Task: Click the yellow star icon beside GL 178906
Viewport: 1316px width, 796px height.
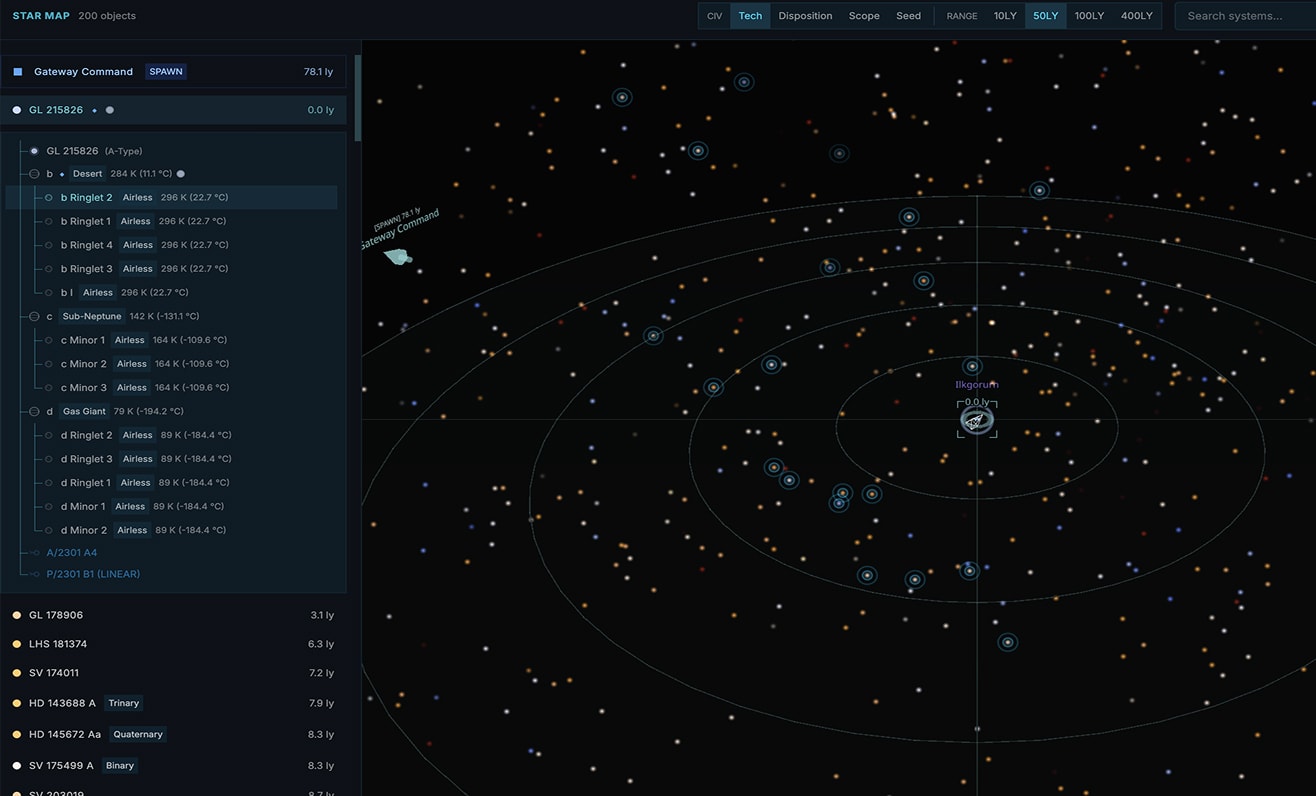Action: point(16,616)
